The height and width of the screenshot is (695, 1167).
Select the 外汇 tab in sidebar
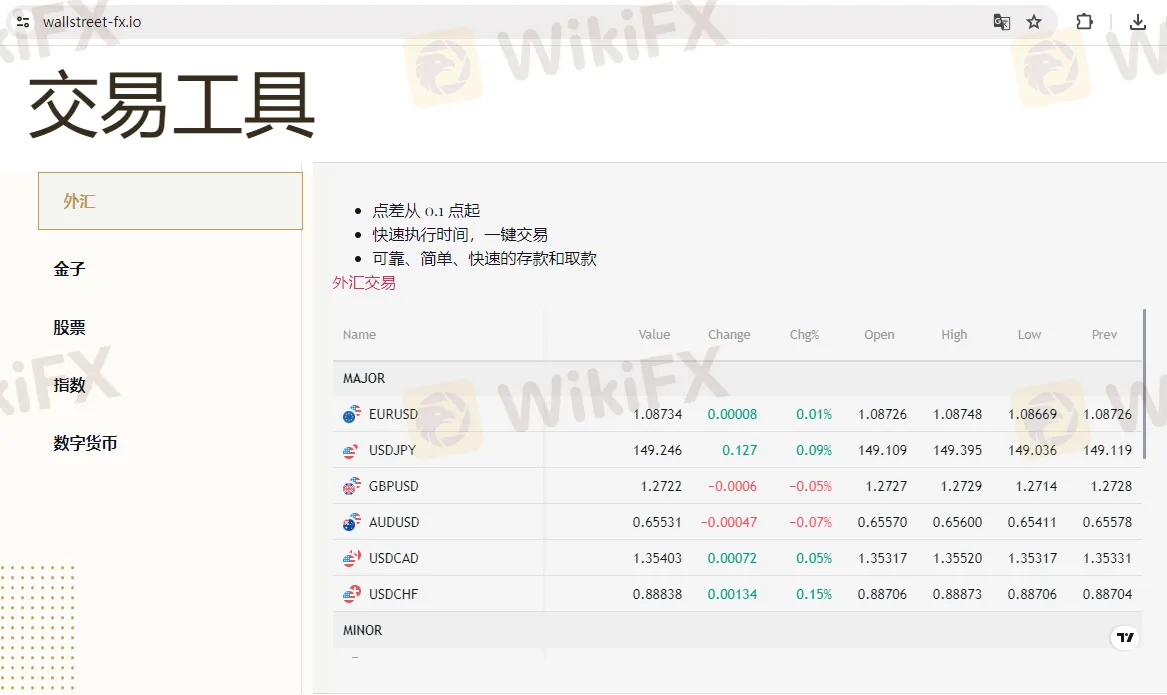click(x=170, y=201)
